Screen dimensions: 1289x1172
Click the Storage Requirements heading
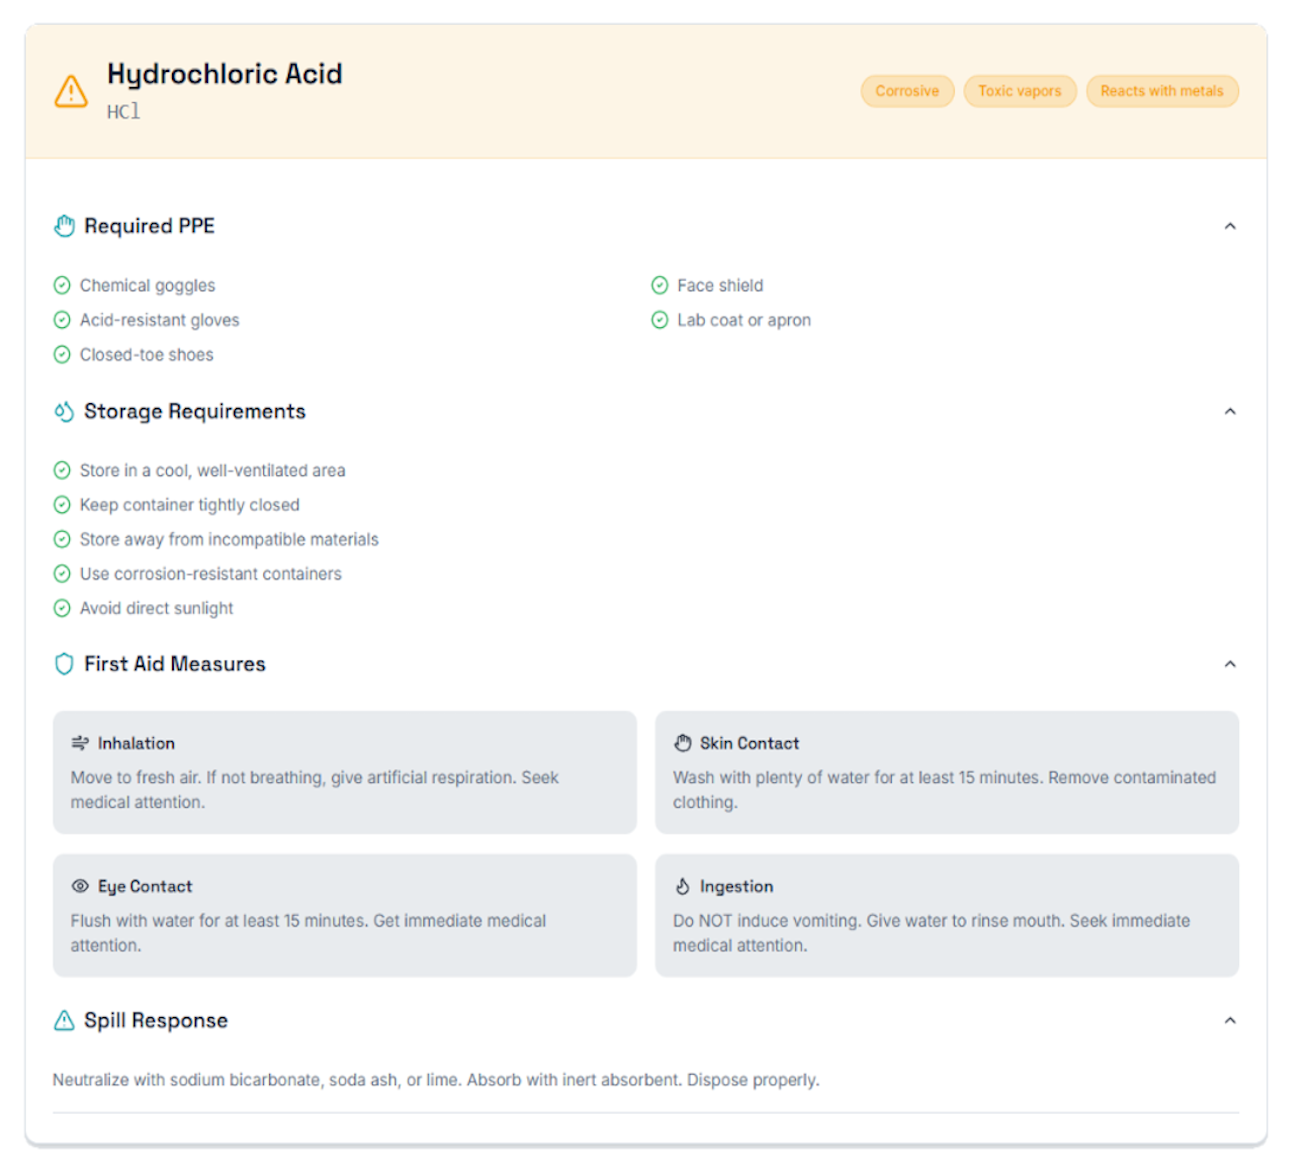[x=195, y=411]
